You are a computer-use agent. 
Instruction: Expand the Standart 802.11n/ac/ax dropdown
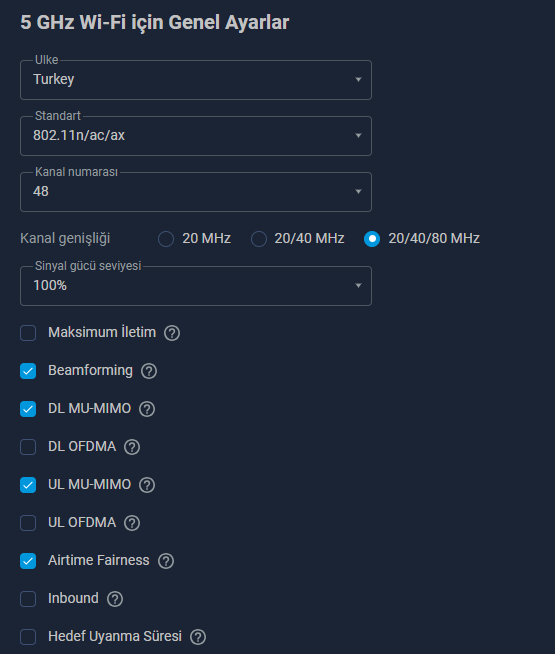(196, 136)
